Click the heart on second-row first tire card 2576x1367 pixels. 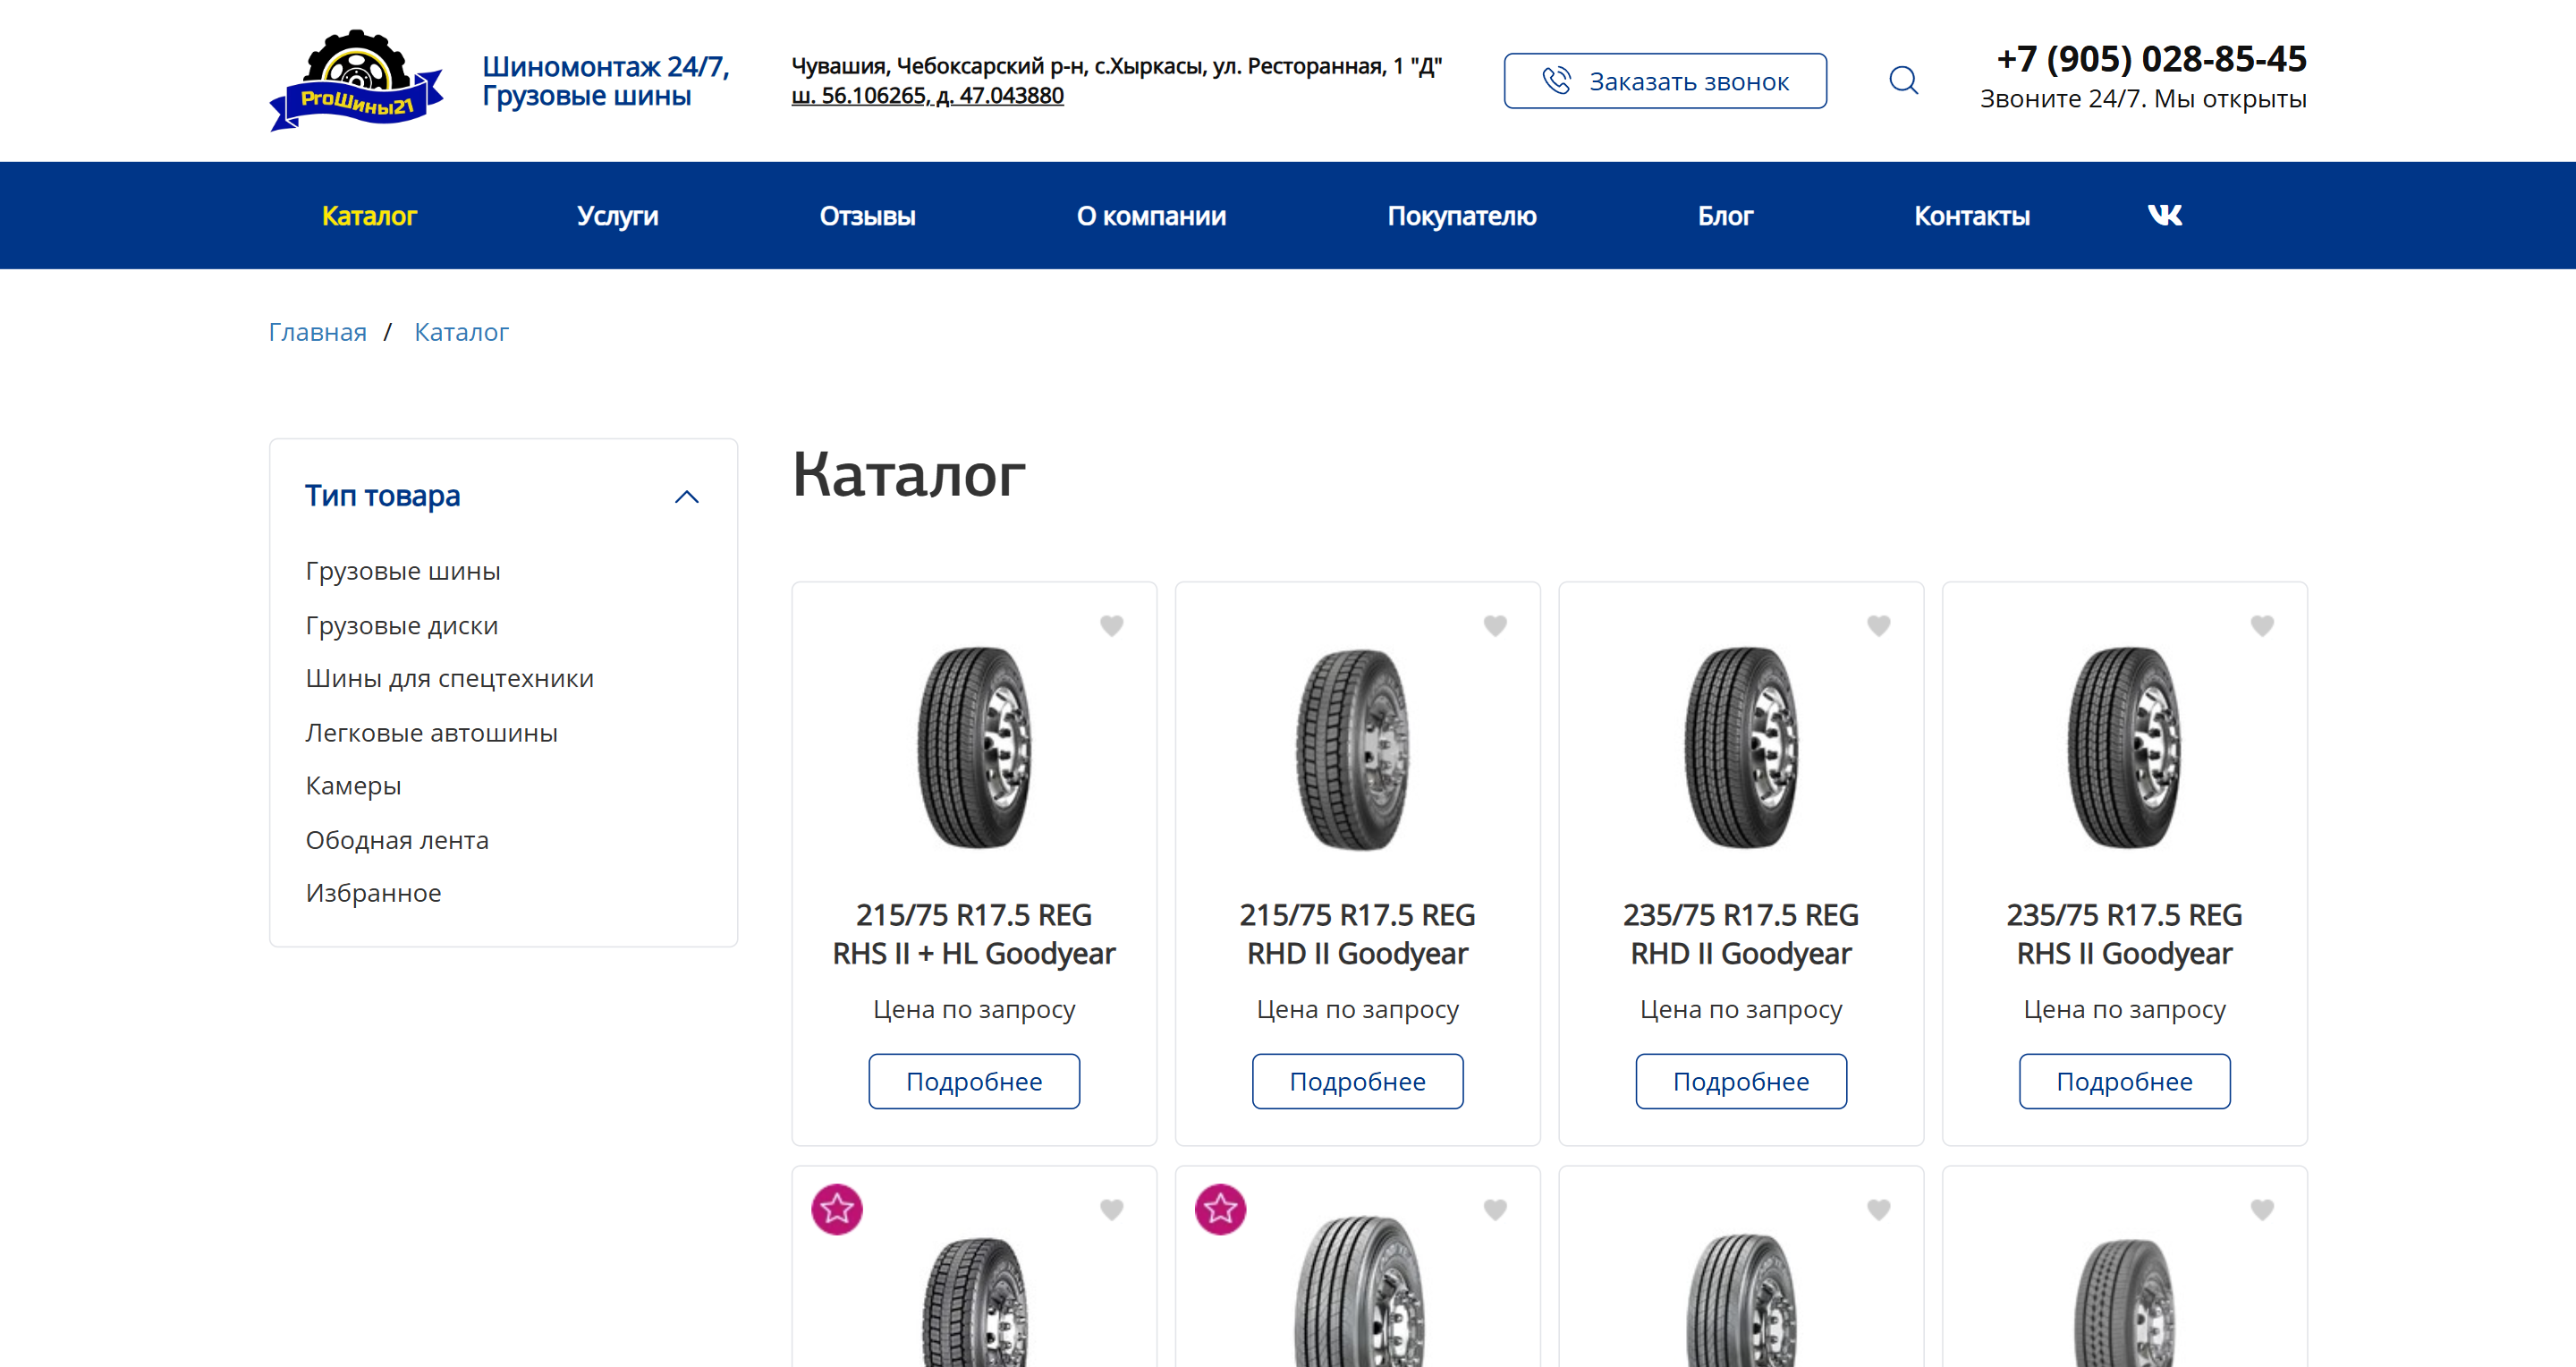(1111, 1209)
